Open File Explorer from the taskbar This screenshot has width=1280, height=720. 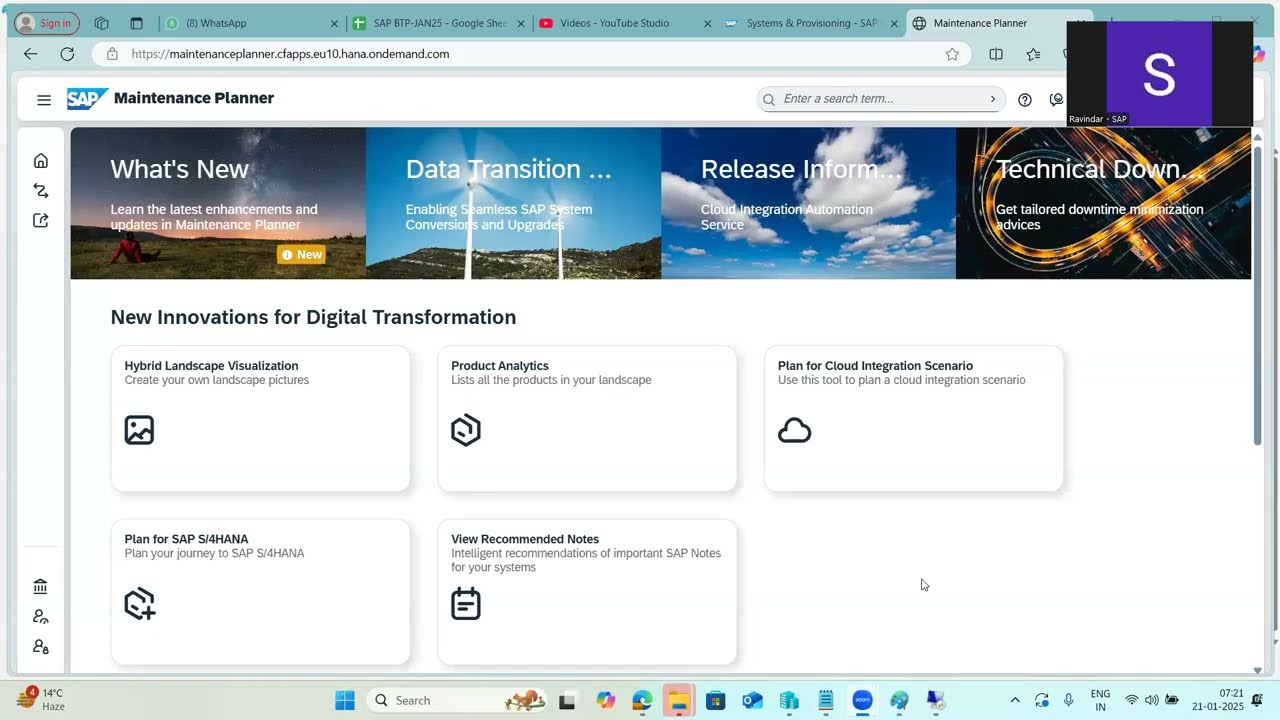[x=678, y=700]
